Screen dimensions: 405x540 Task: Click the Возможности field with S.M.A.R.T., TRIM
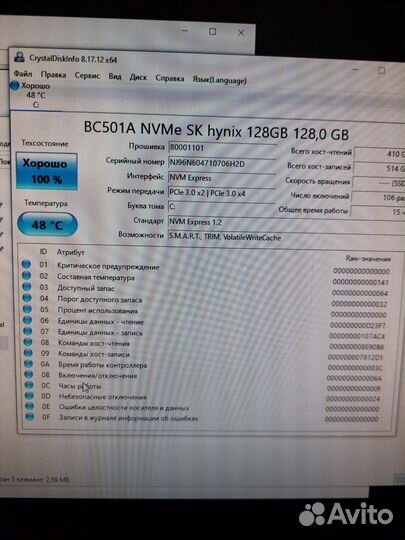286,237
